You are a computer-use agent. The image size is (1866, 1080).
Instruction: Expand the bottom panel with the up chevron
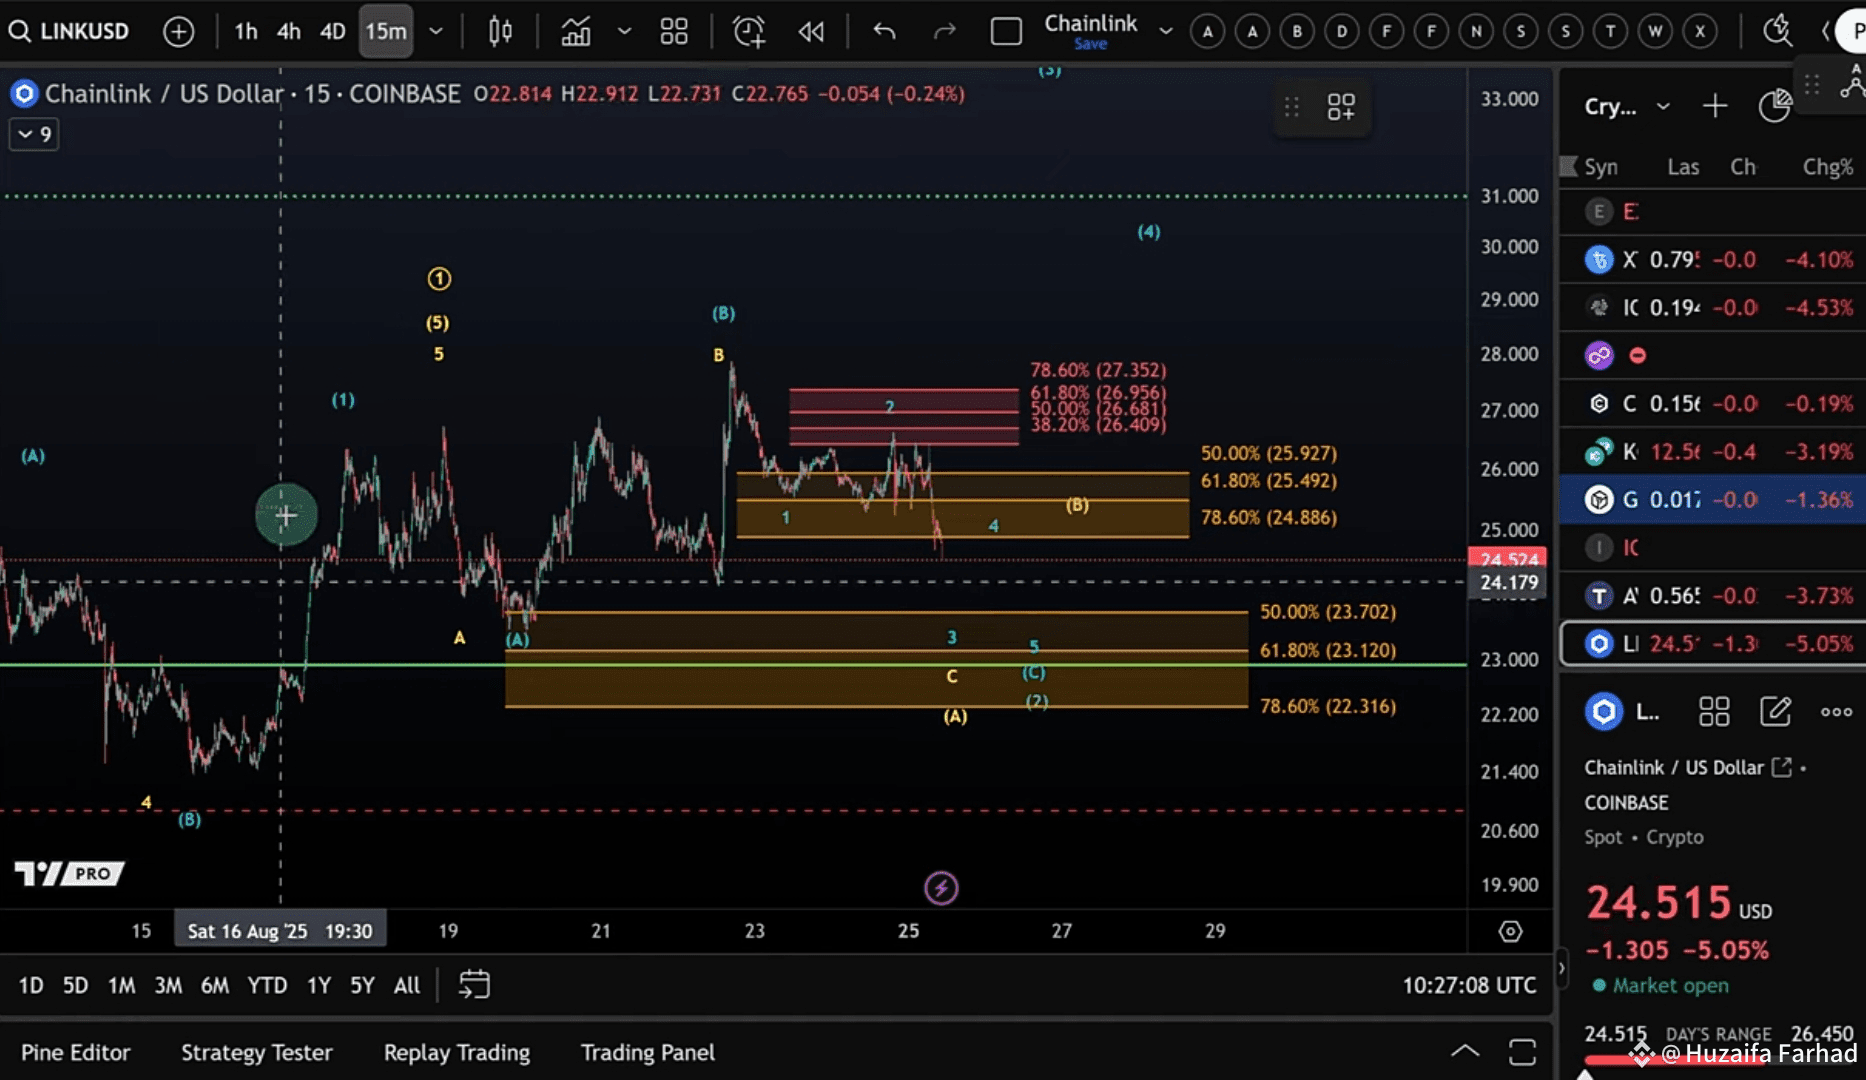coord(1465,1051)
